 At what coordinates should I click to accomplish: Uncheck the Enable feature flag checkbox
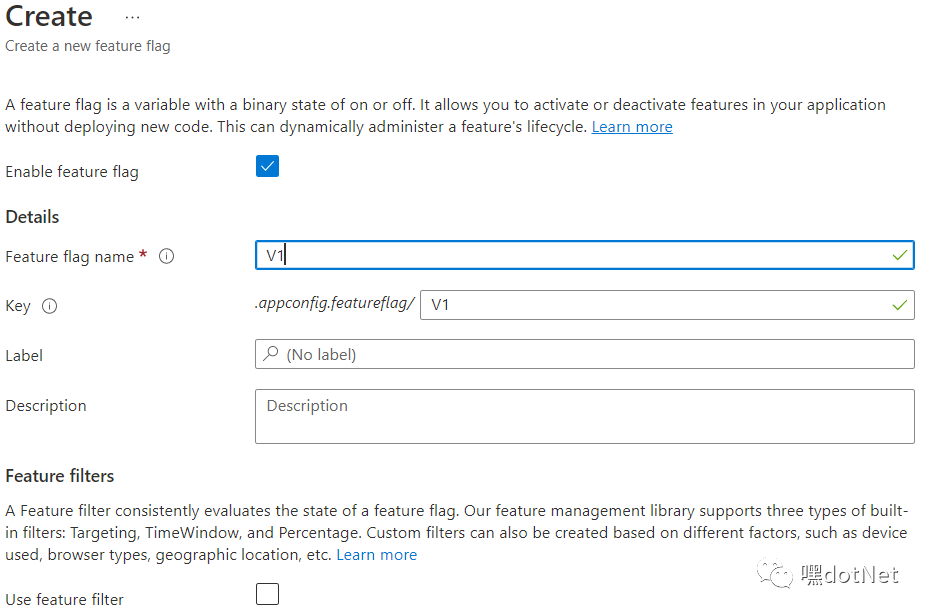[267, 167]
